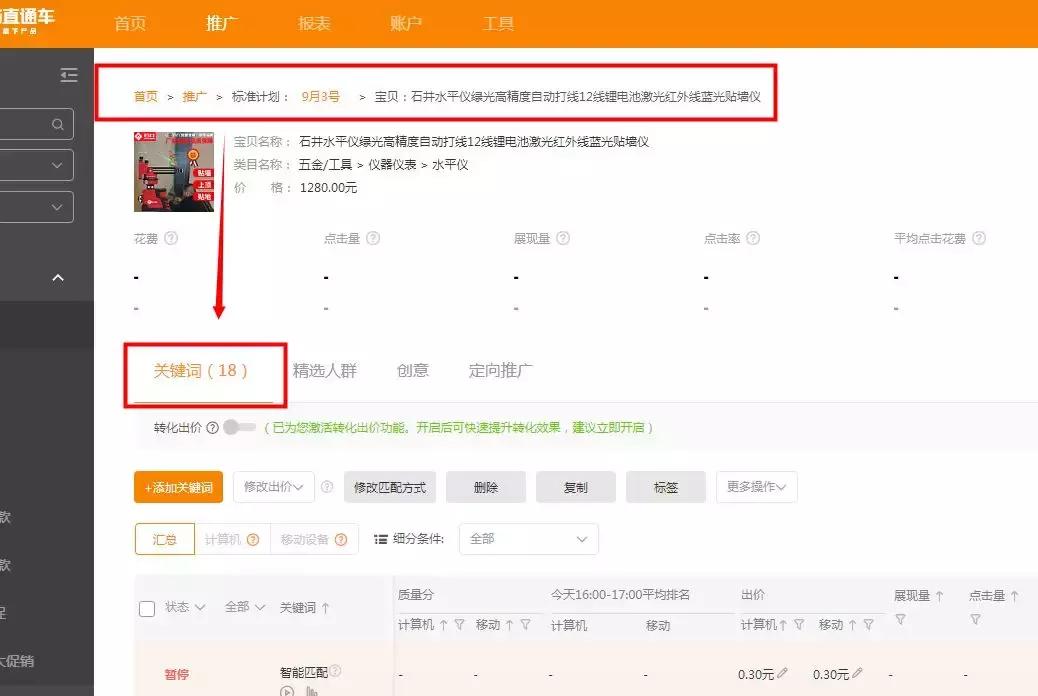Screen dimensions: 1038x696
Task: Follow the 首页 breadcrumb link
Action: pos(145,97)
